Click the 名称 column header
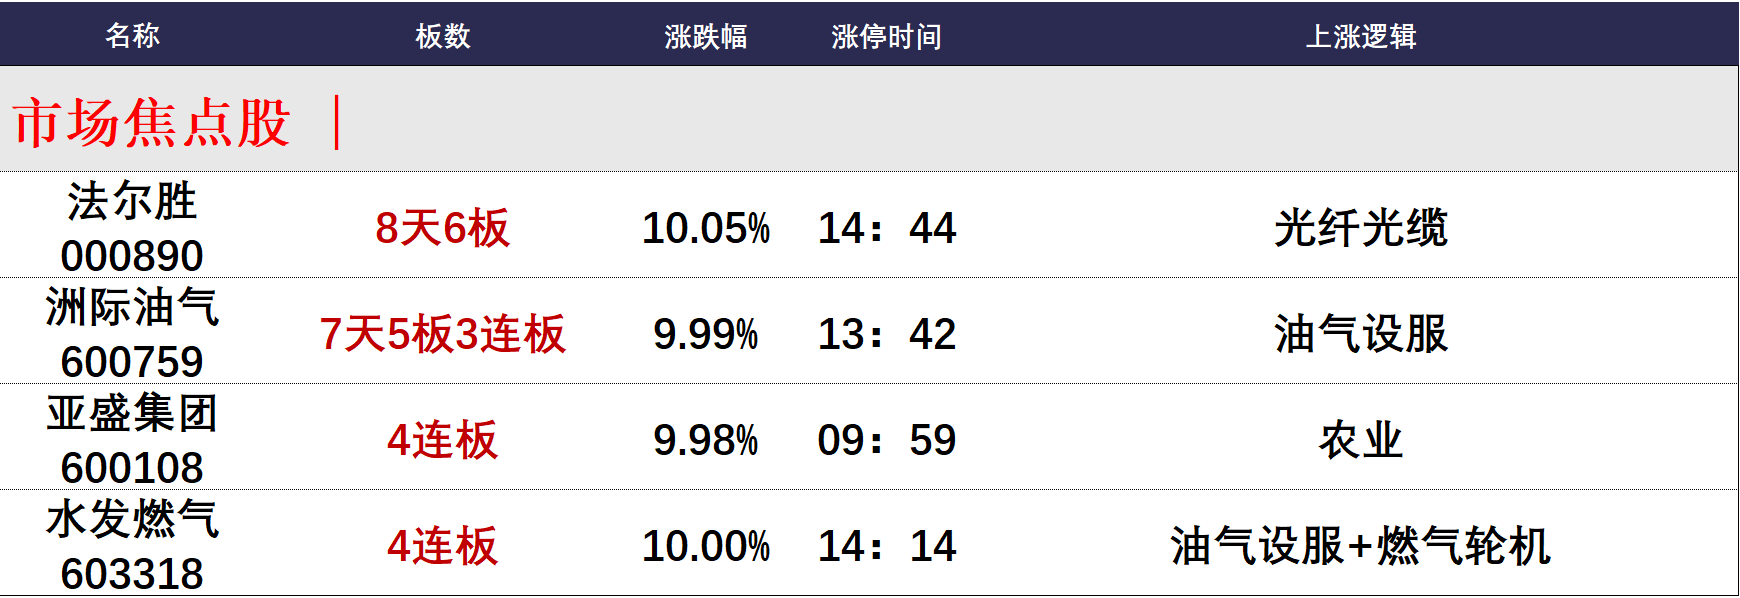 [132, 36]
